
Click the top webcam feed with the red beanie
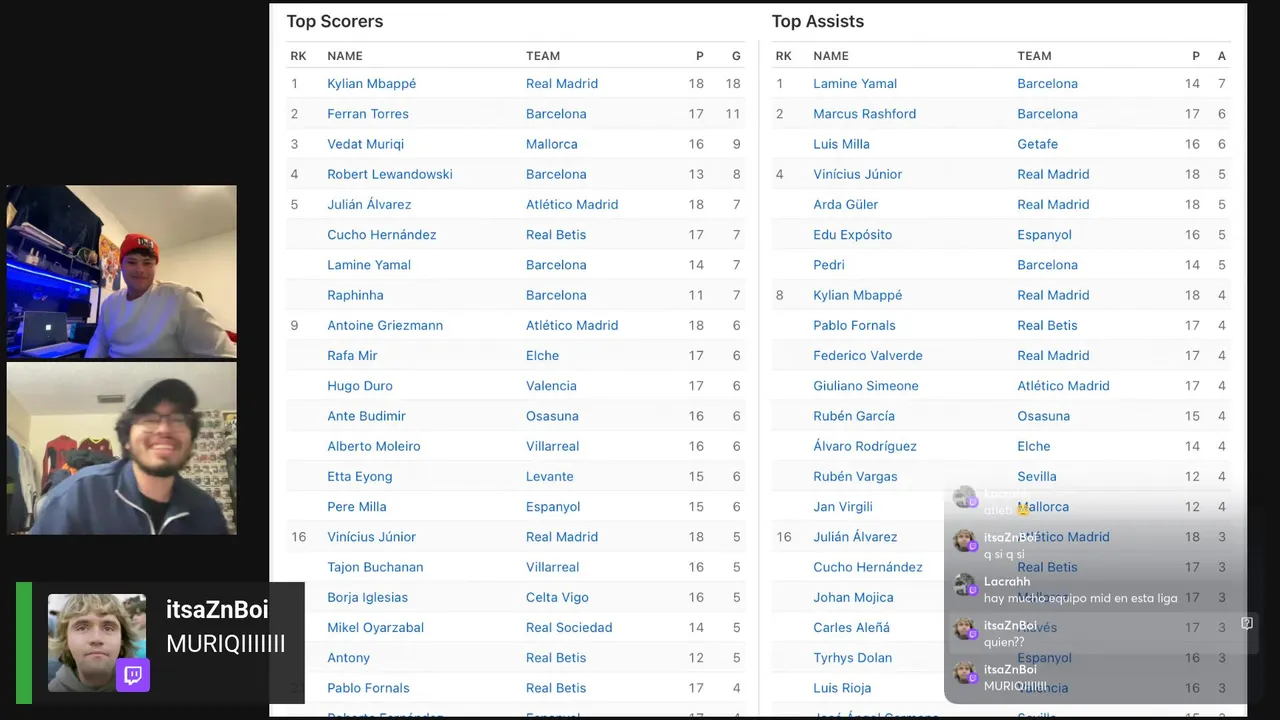[122, 271]
